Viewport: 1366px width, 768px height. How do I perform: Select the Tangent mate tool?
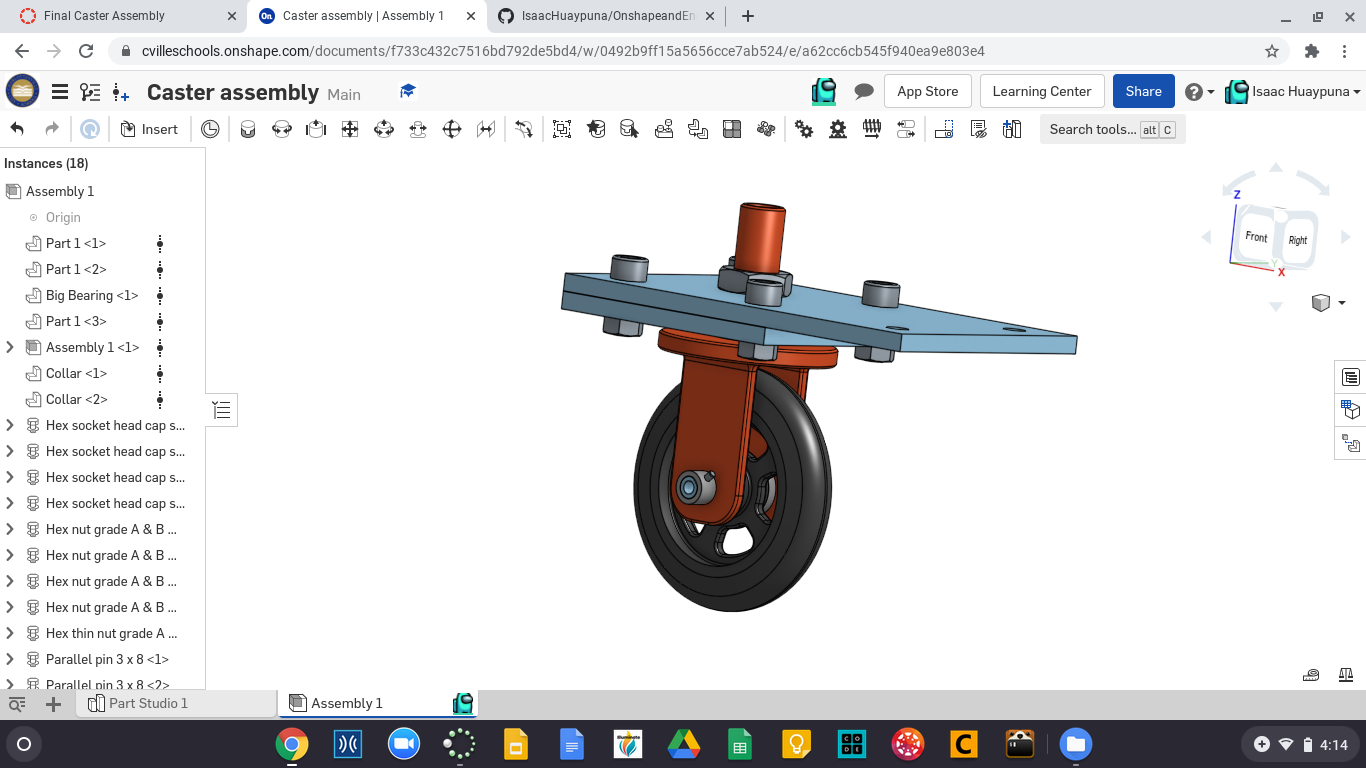(524, 129)
